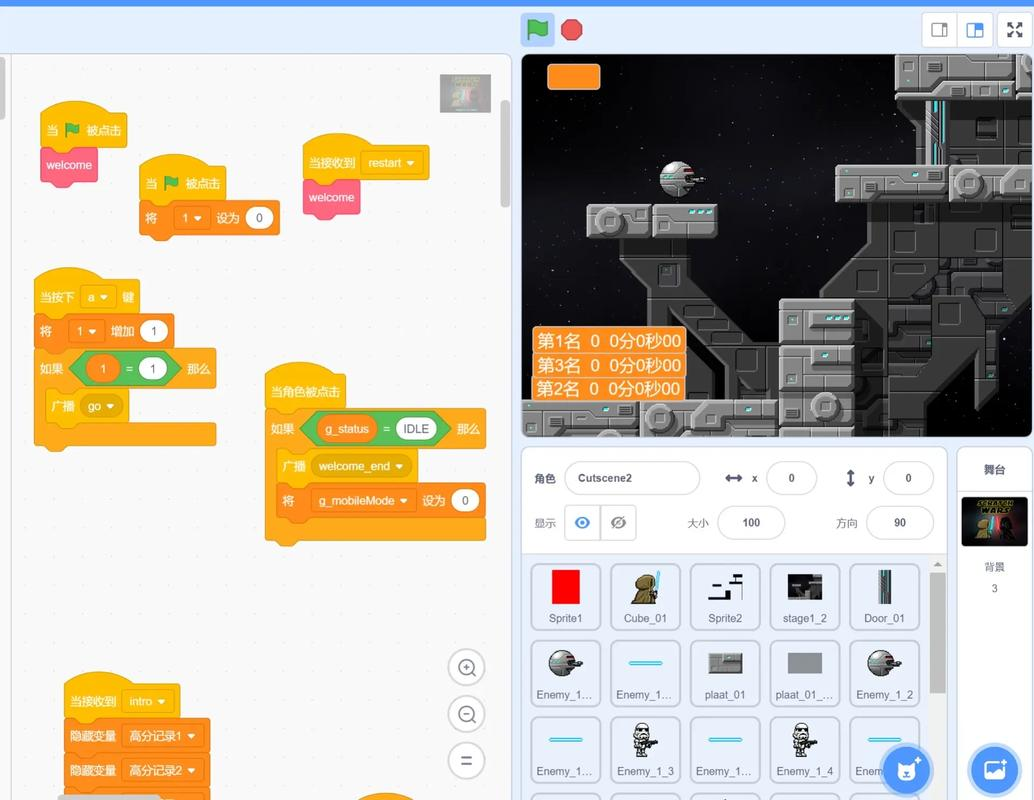Enter full screen stage mode
This screenshot has height=800, width=1034.
(x=1014, y=30)
